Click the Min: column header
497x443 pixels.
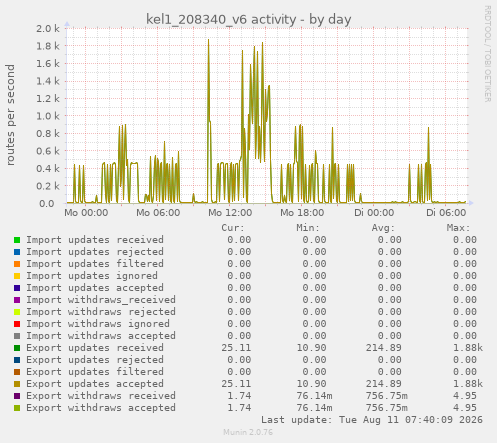pyautogui.click(x=308, y=228)
